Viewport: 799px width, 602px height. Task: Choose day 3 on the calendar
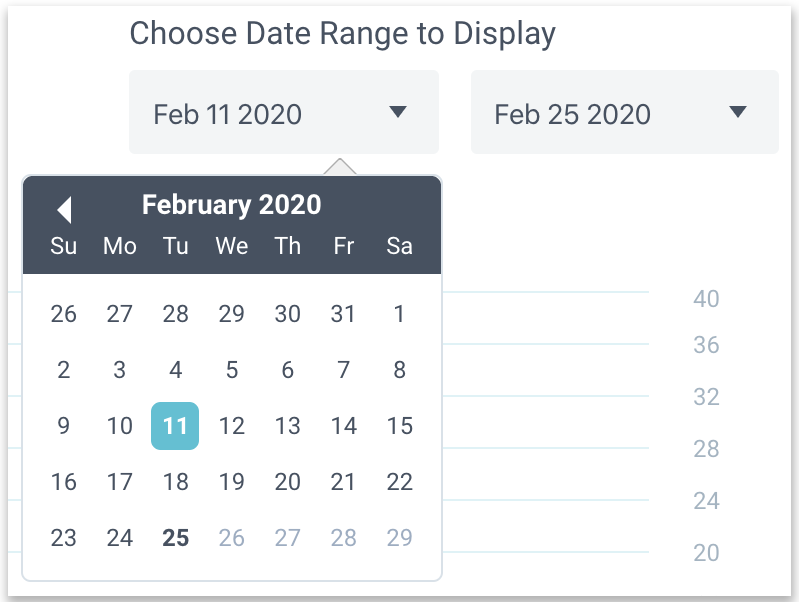point(120,370)
